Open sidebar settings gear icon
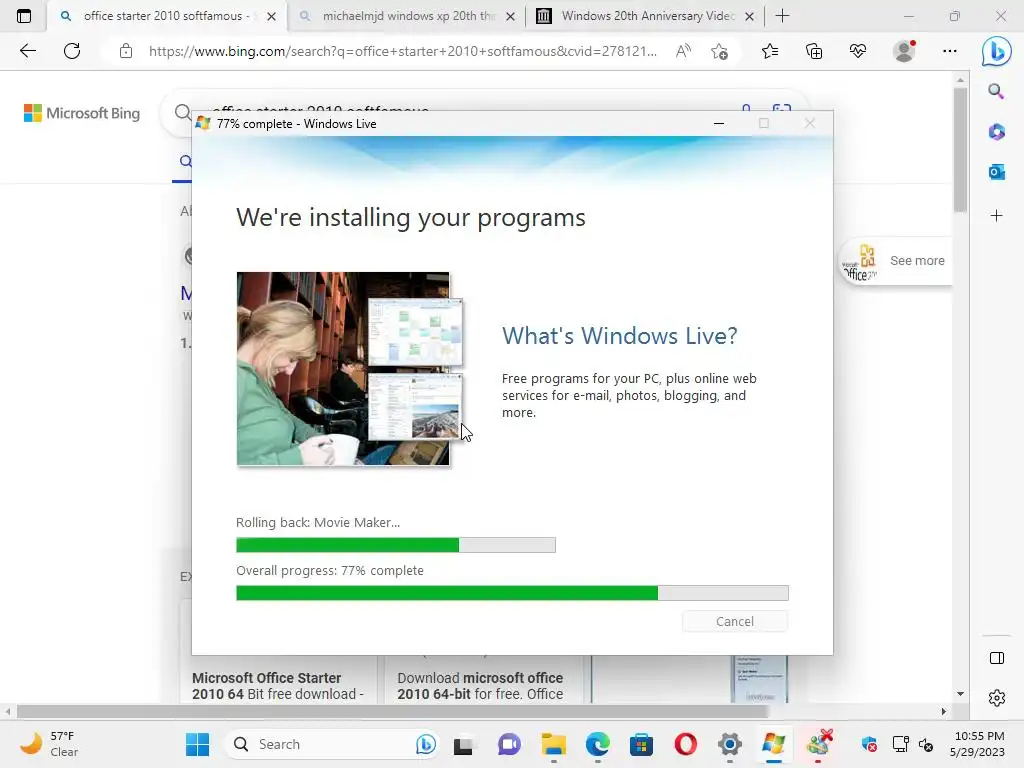 click(997, 697)
